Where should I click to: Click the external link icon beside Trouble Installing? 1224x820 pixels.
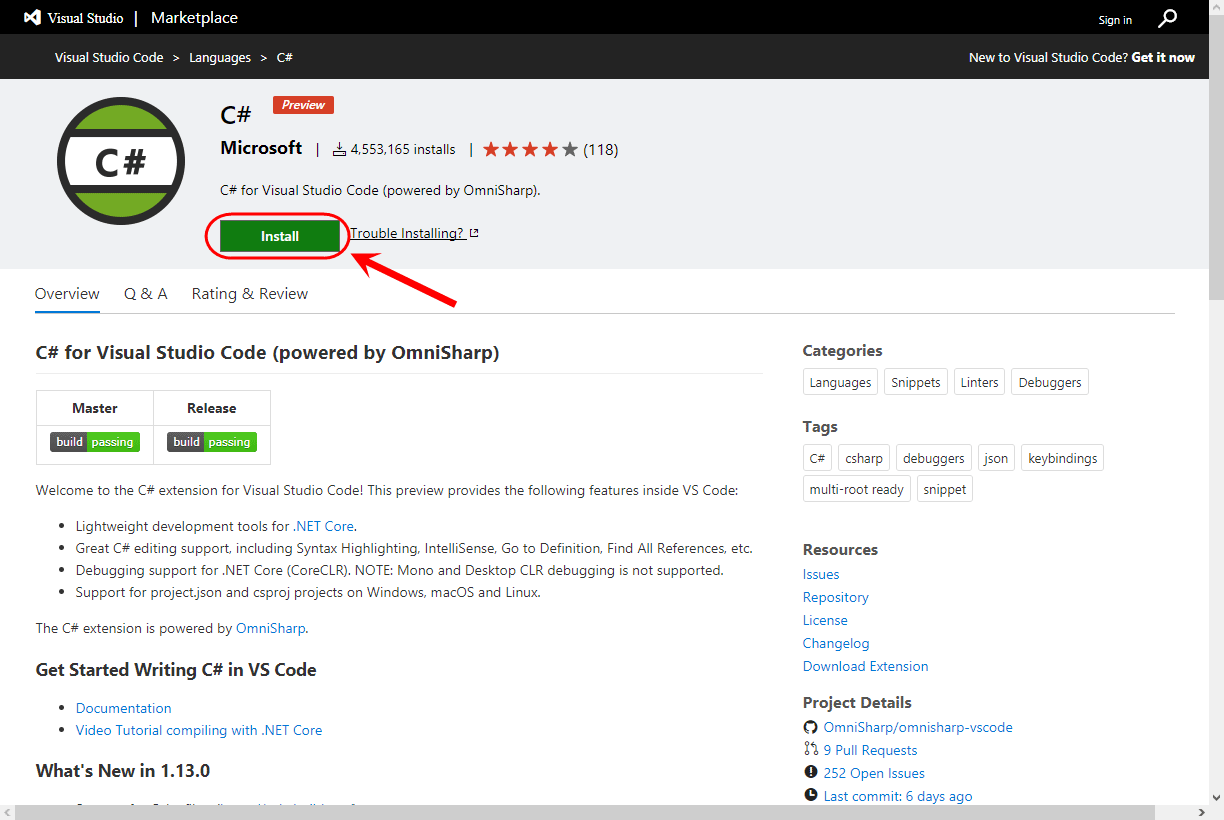point(474,233)
